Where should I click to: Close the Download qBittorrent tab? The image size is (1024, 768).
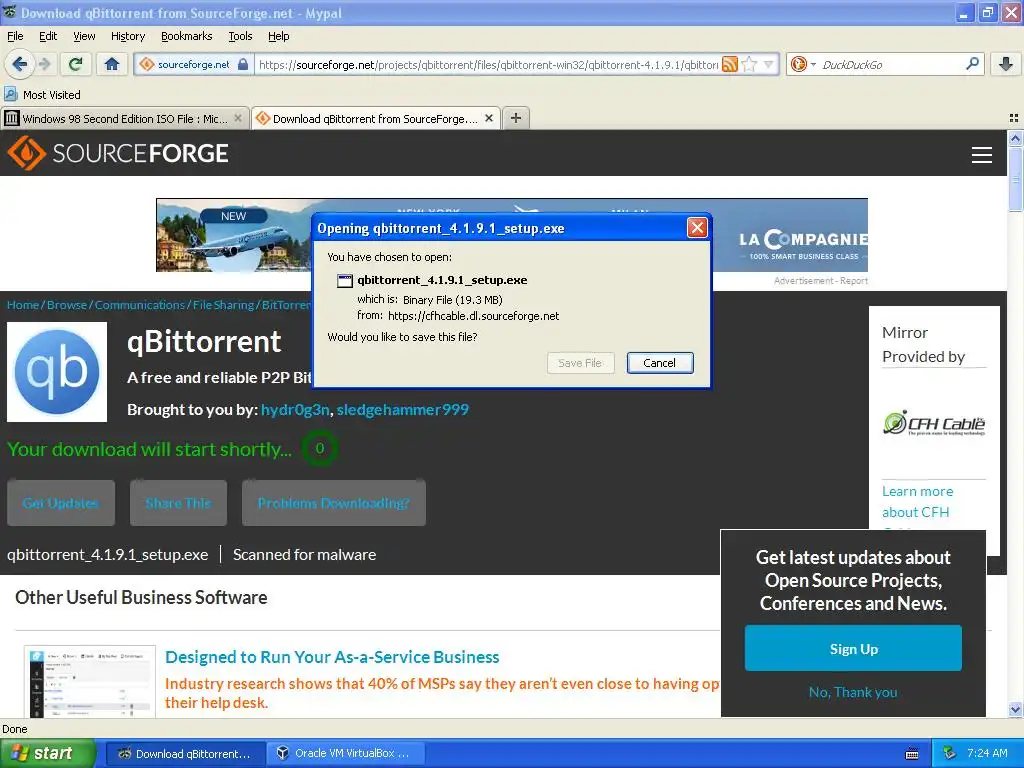tap(488, 118)
